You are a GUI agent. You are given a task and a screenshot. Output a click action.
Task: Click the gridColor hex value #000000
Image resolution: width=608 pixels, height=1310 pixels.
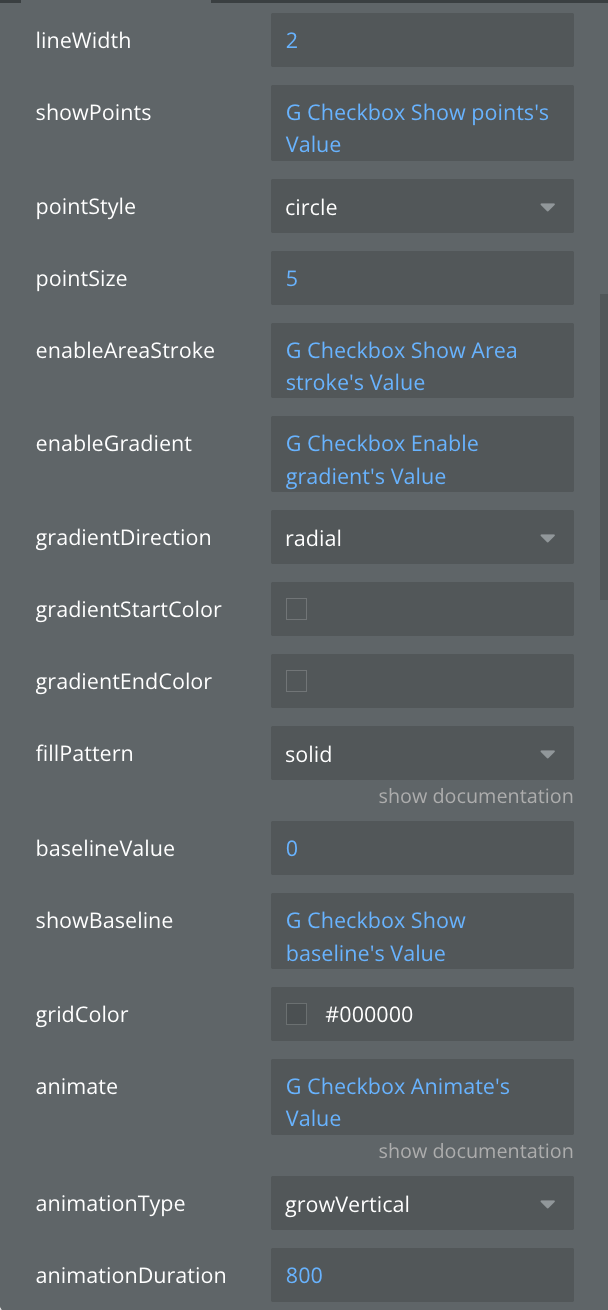pos(369,1015)
